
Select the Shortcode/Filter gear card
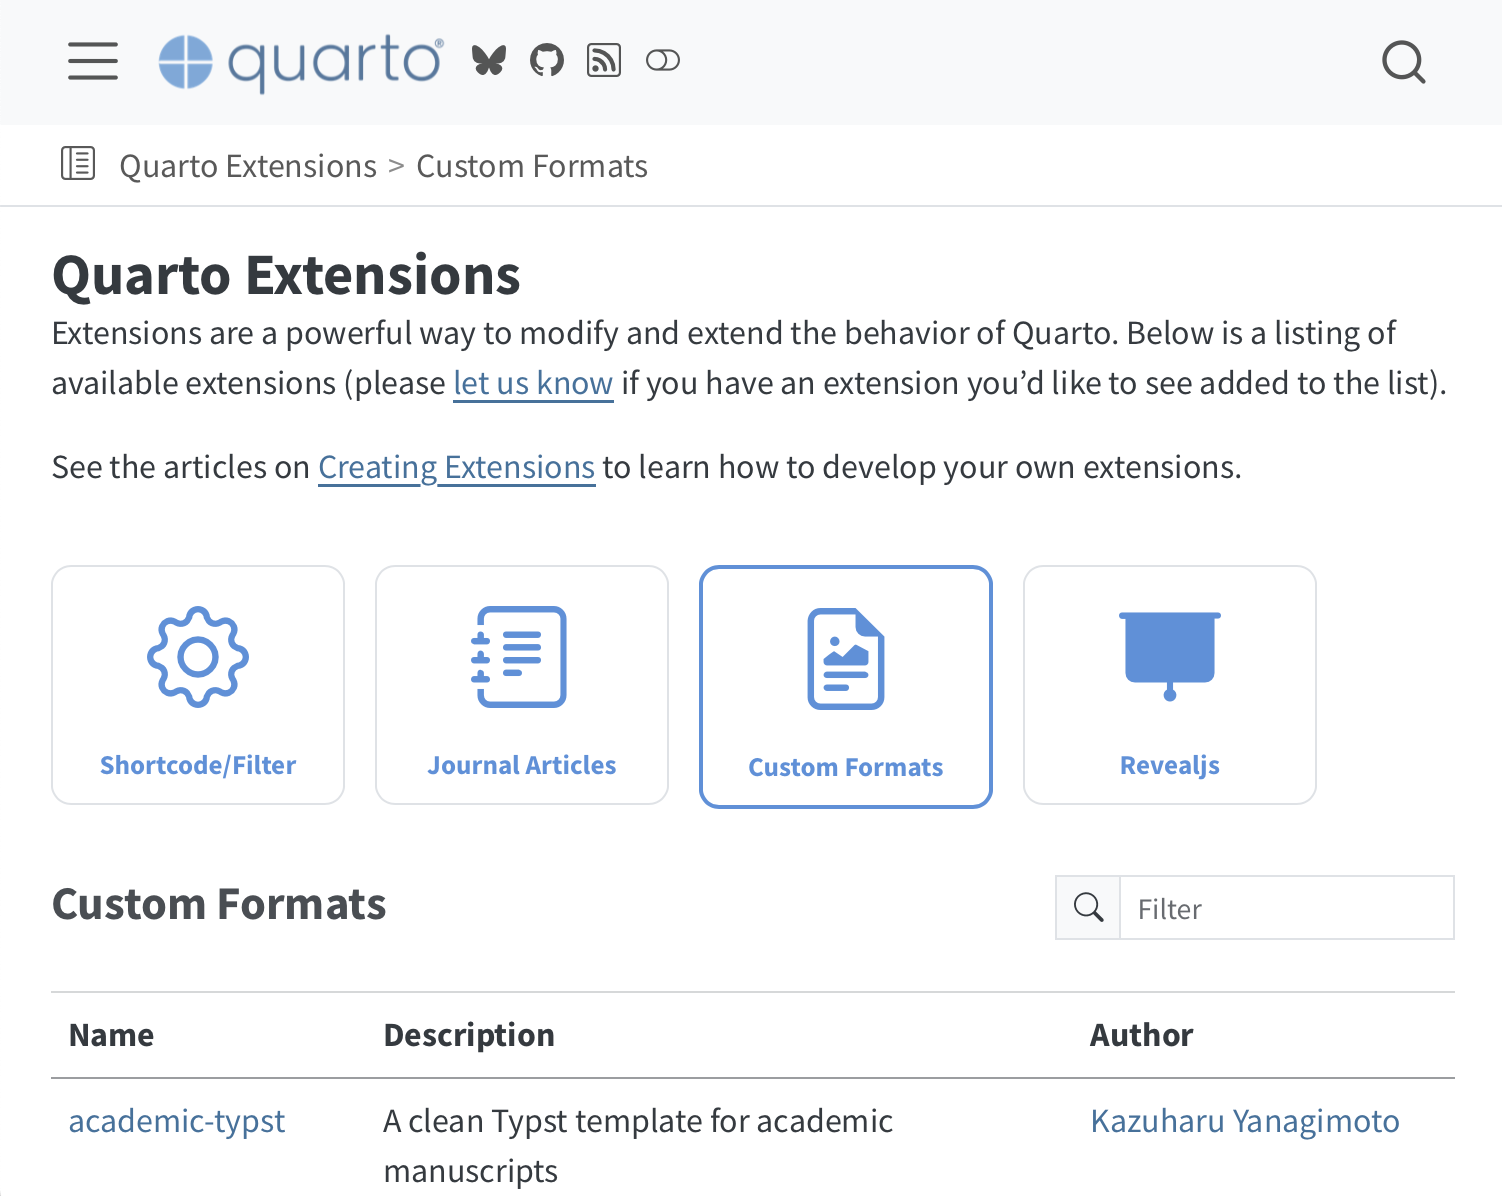(x=198, y=685)
